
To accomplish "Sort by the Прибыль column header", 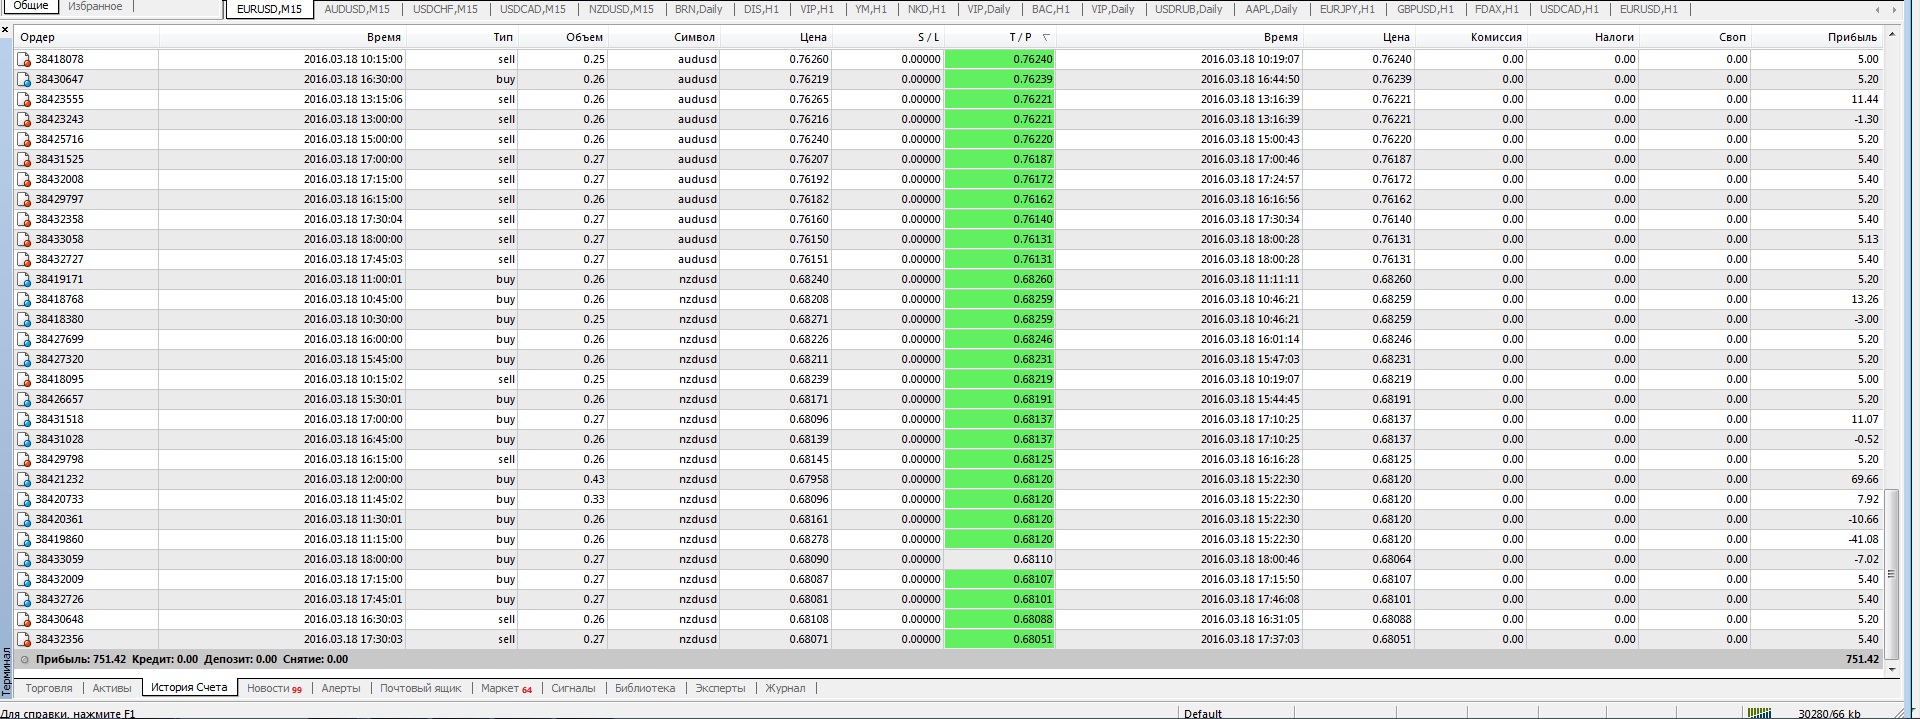I will click(x=1817, y=37).
